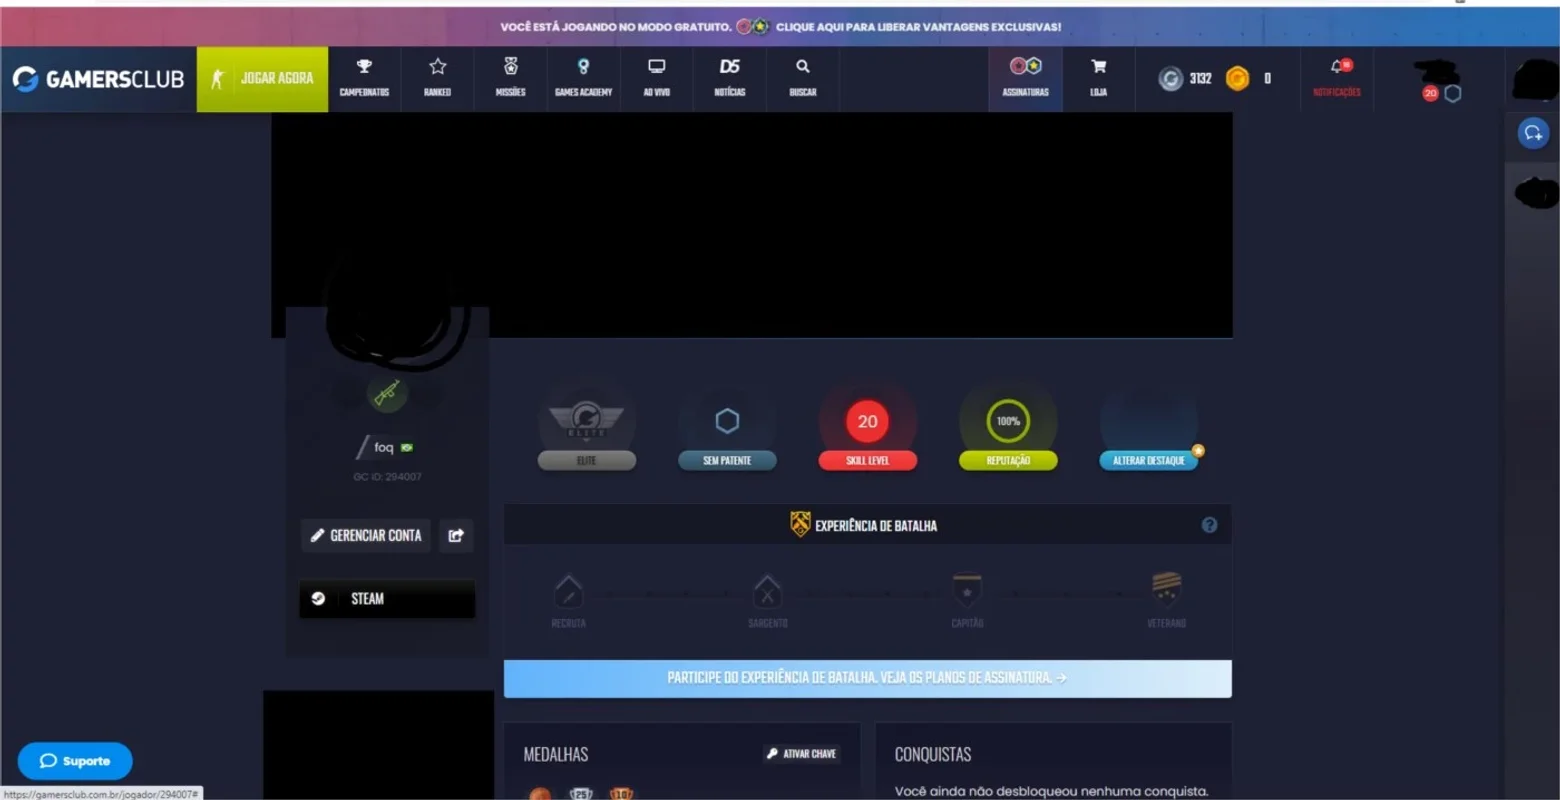Open the Notícias news page
The height and width of the screenshot is (800, 1560).
(729, 79)
